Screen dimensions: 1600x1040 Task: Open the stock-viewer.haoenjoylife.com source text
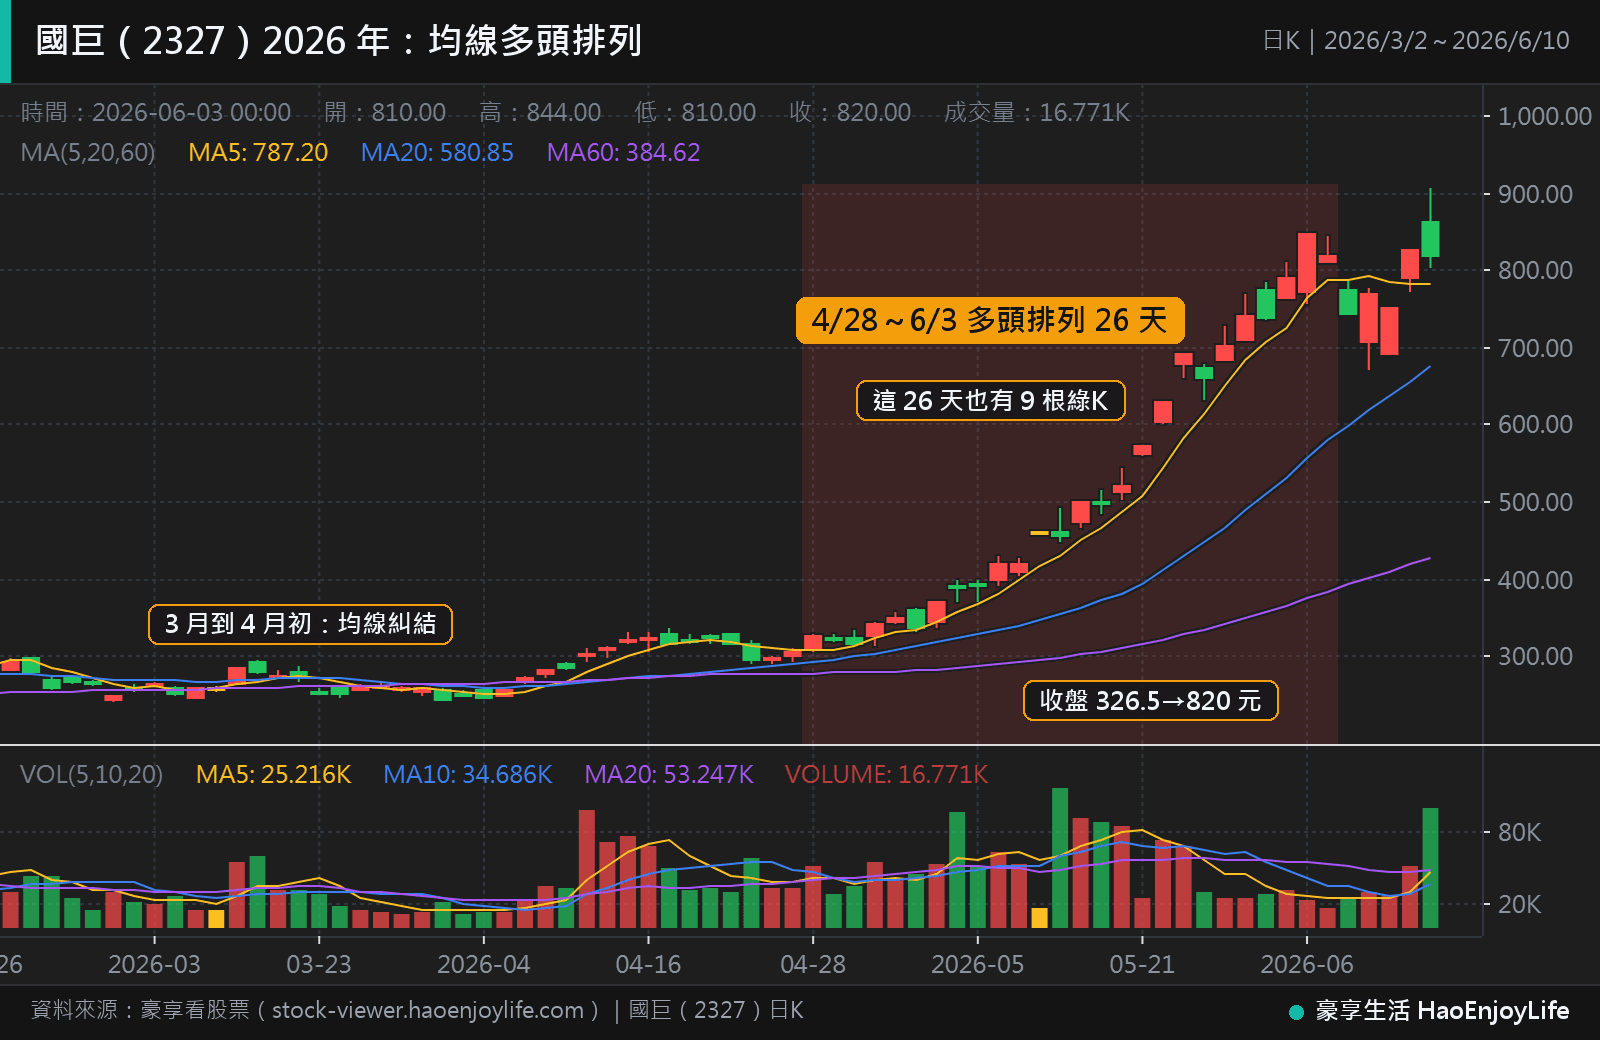point(428,1010)
